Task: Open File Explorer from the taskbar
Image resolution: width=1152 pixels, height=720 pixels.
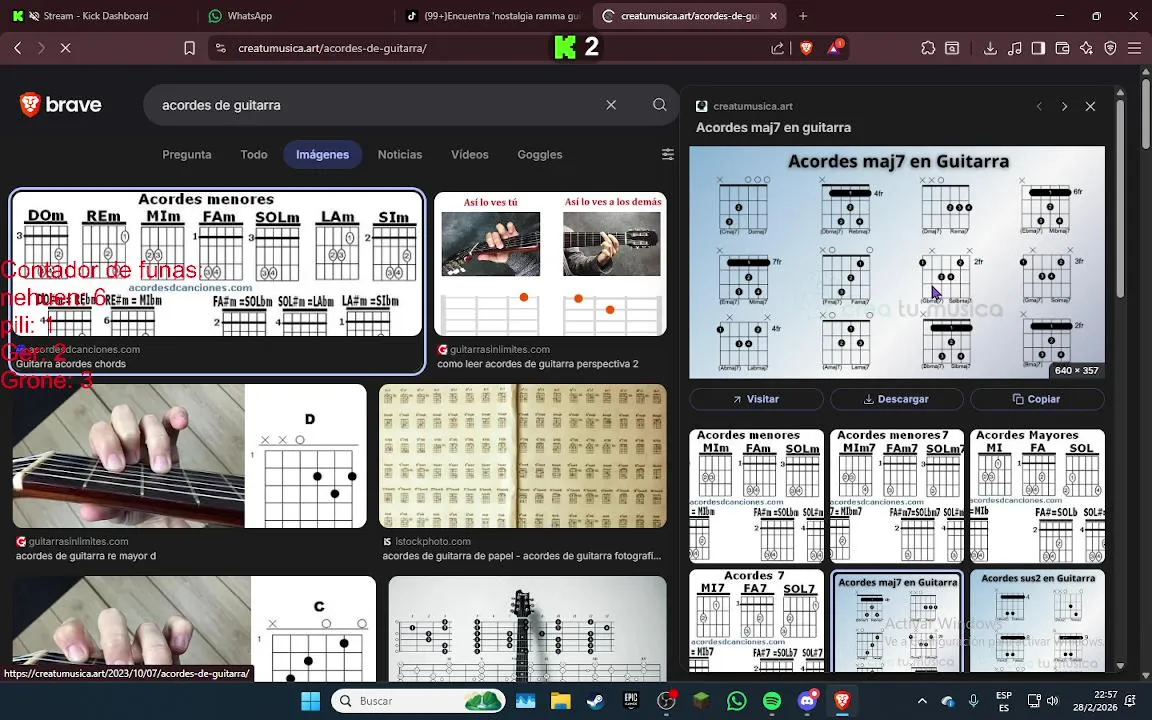Action: (x=561, y=701)
